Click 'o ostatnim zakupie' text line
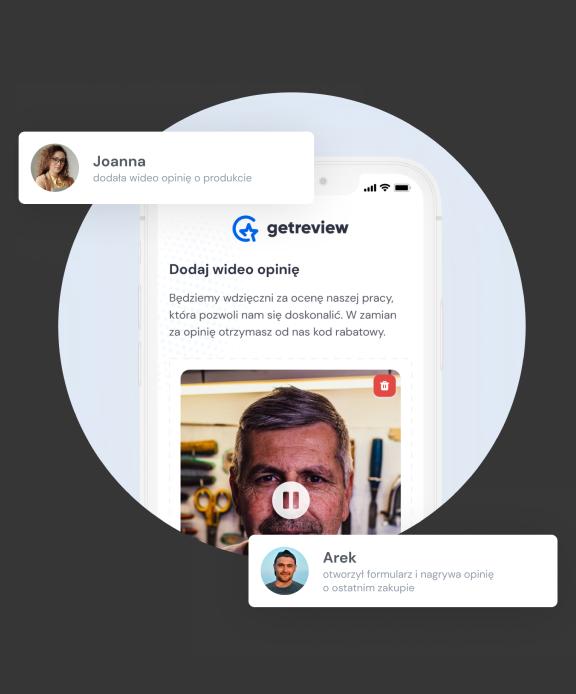 click(x=368, y=588)
